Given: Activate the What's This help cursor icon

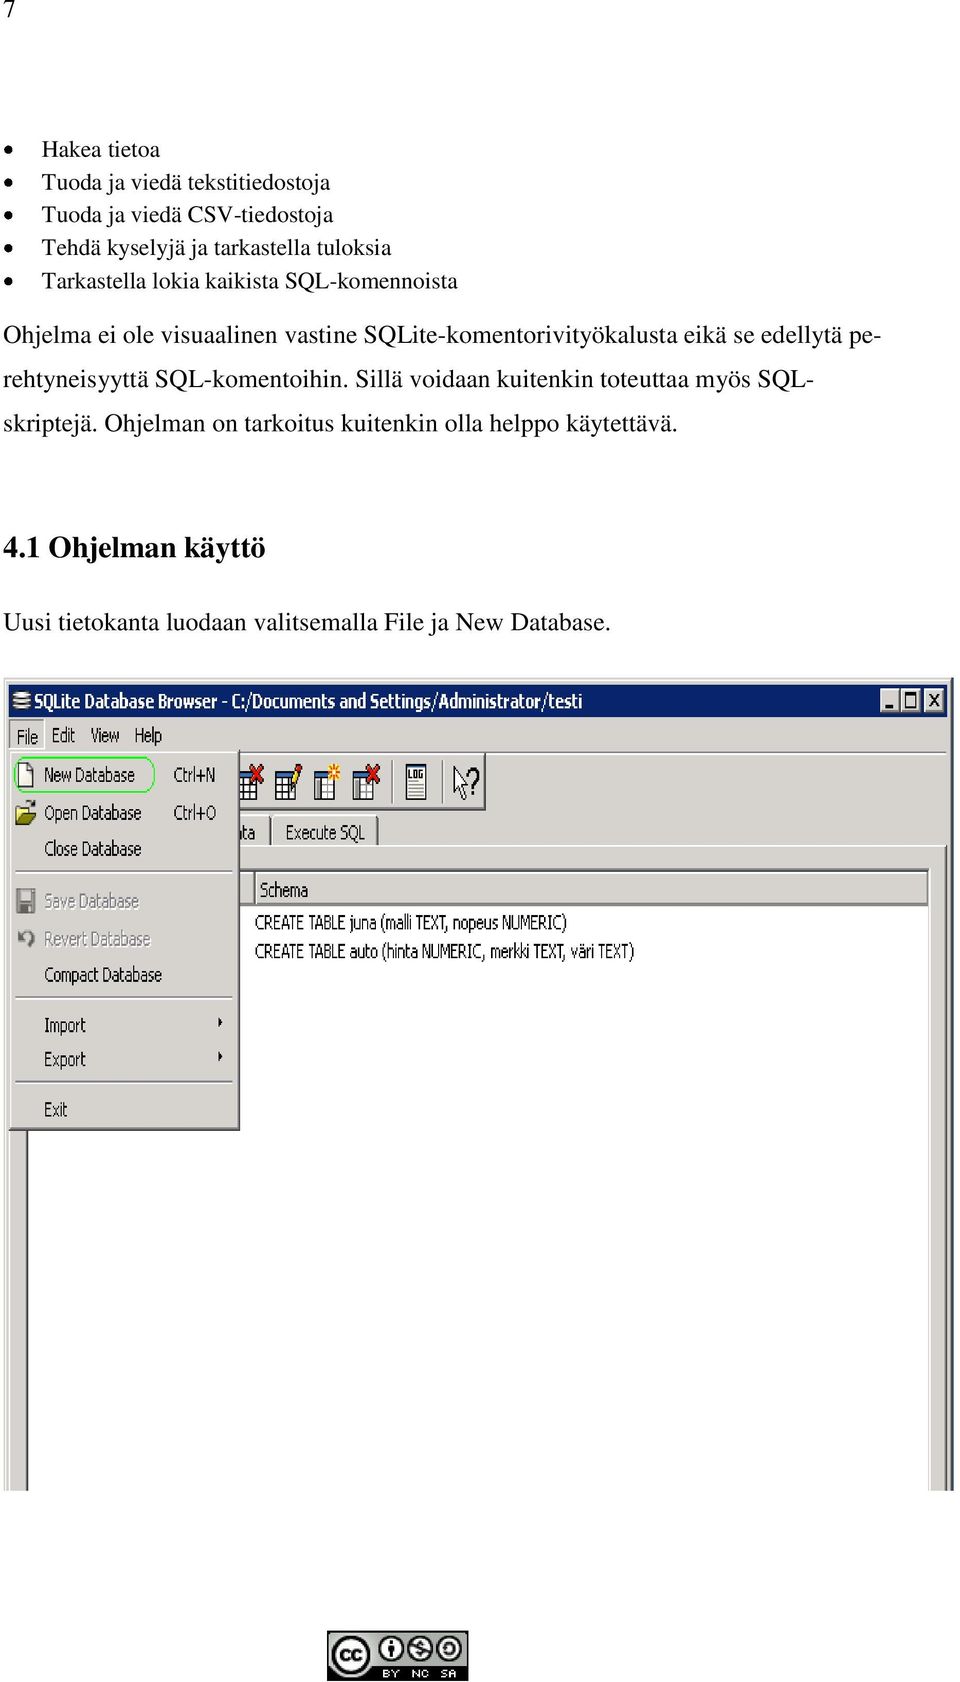Looking at the screenshot, I should [x=465, y=782].
